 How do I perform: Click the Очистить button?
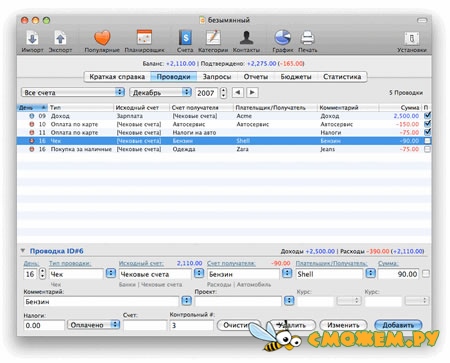point(239,325)
